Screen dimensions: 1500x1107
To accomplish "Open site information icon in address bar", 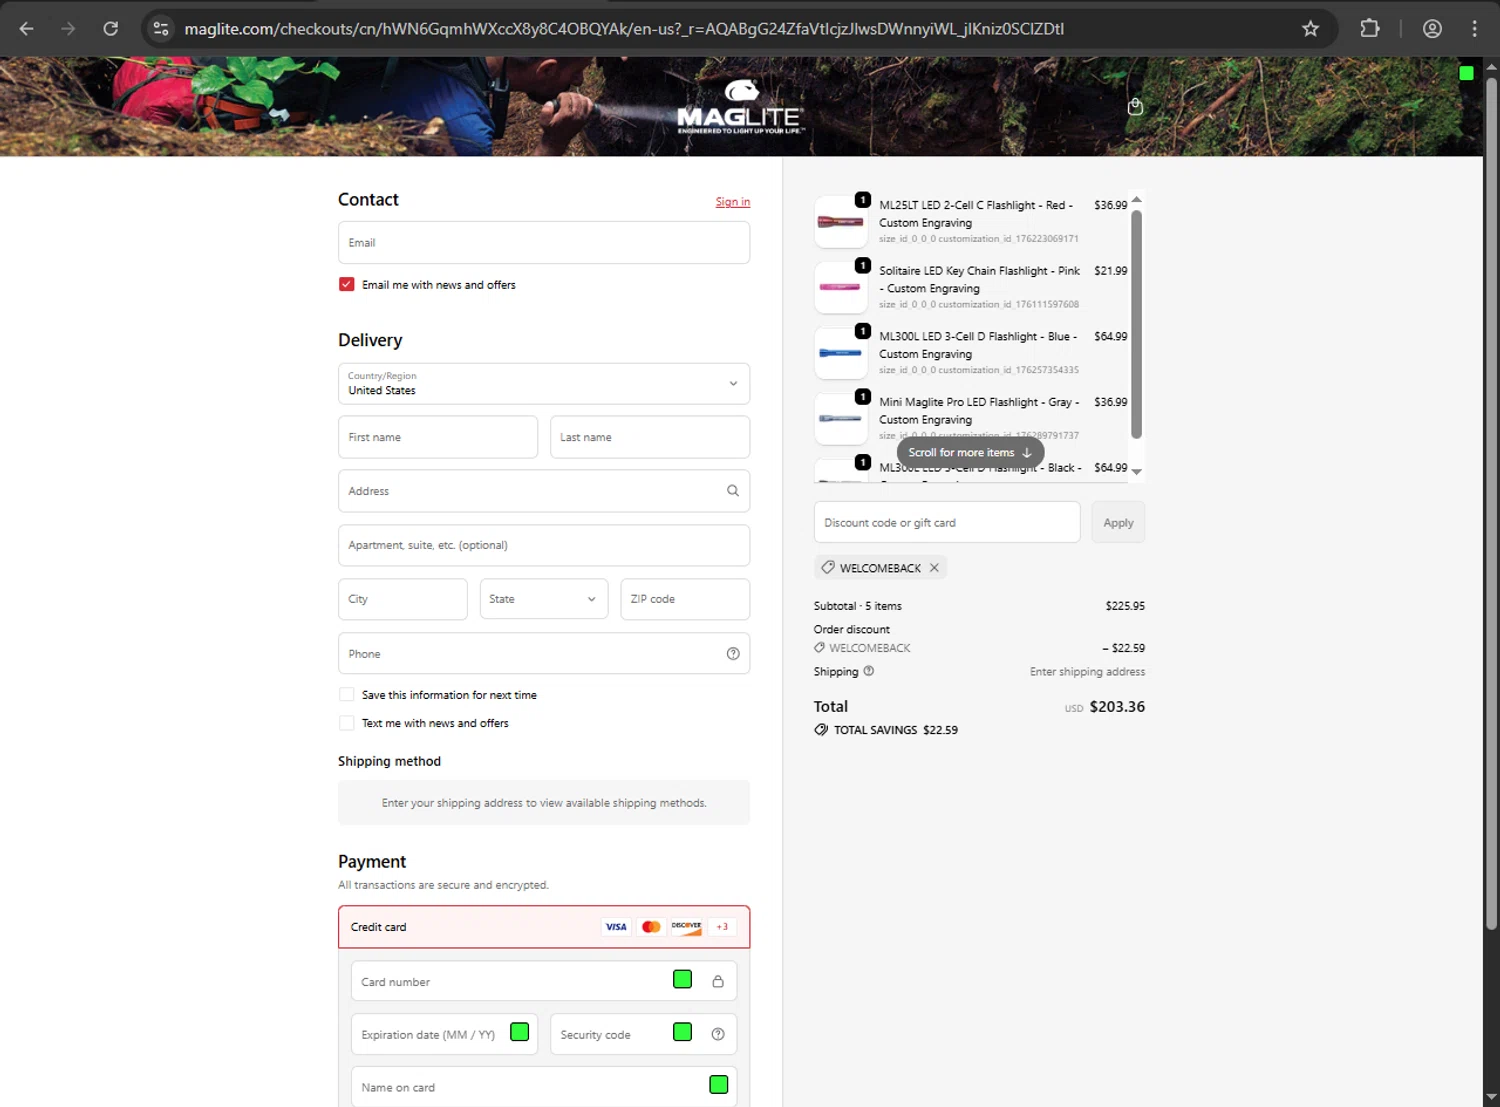I will pos(161,29).
